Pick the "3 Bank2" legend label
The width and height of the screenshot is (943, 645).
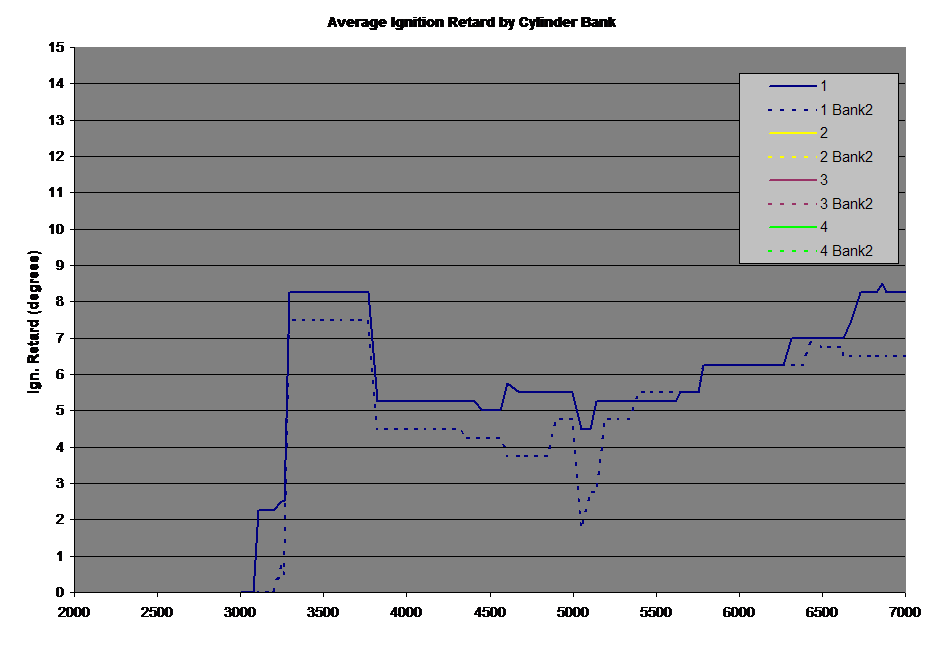846,204
